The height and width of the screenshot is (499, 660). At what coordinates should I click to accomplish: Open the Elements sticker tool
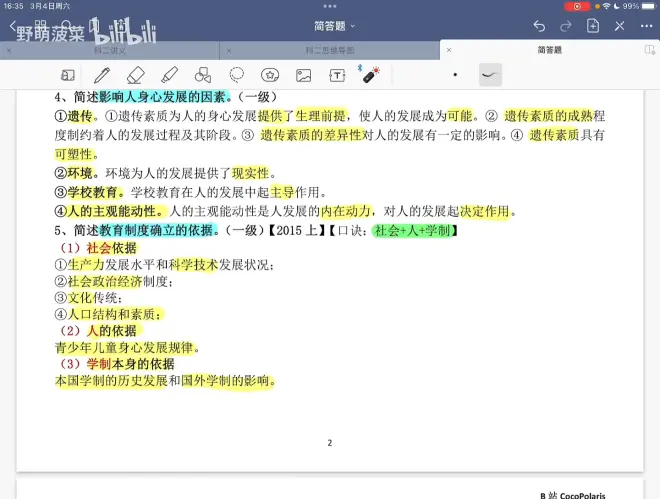(x=270, y=75)
